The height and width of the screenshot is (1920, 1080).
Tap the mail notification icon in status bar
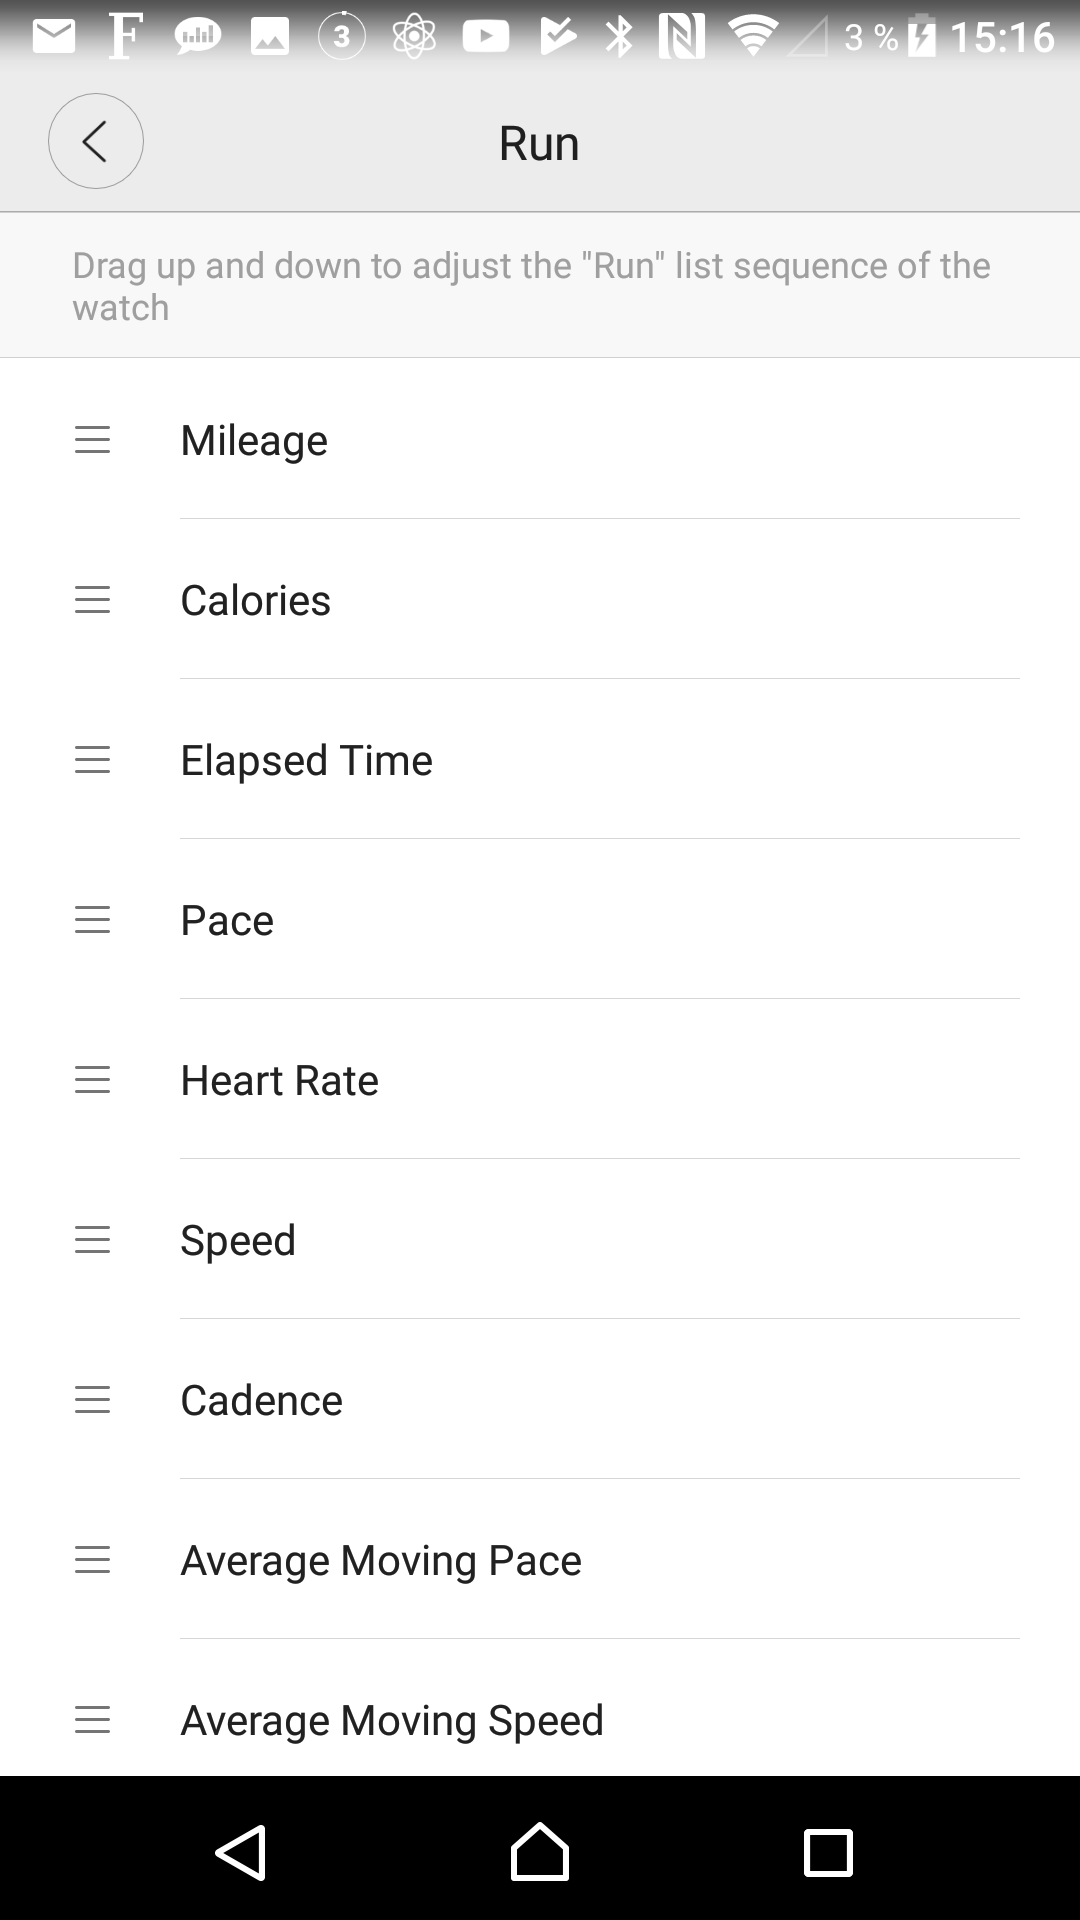tap(54, 37)
